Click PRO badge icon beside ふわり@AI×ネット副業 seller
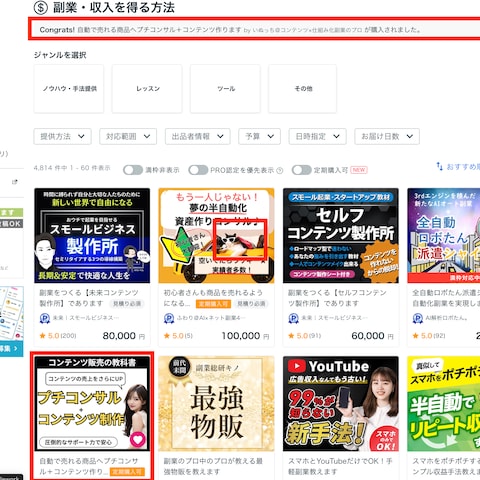 [169, 318]
